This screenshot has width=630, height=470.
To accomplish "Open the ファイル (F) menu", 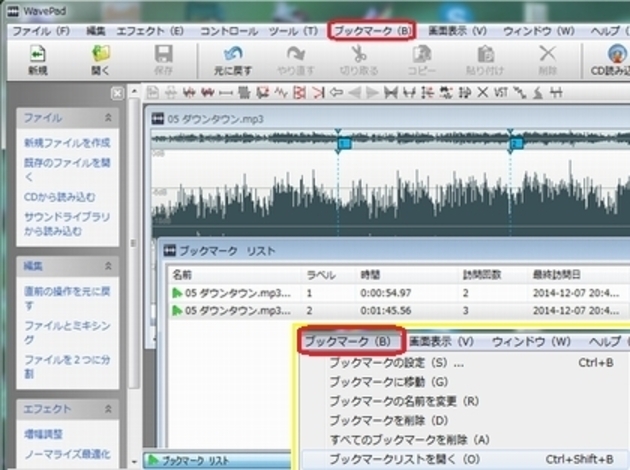I will [41, 31].
